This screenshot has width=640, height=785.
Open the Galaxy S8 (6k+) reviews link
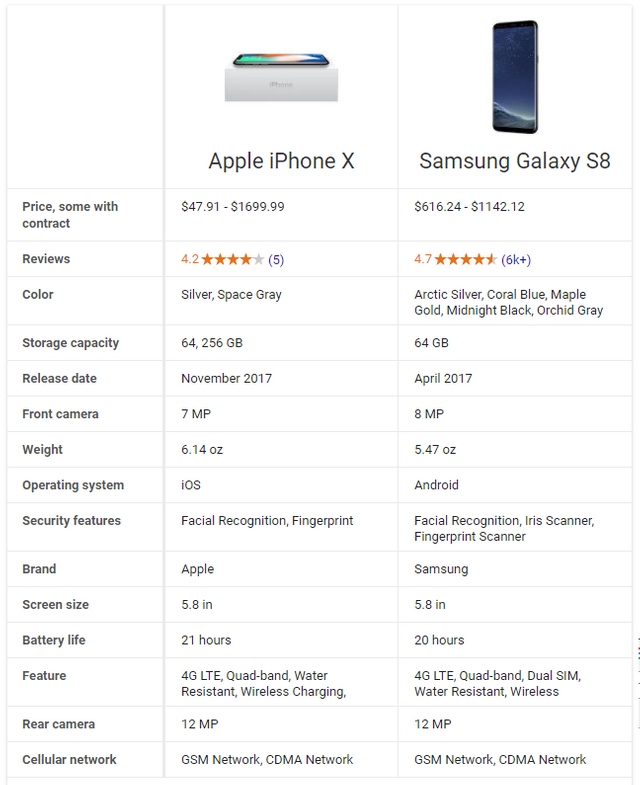coord(516,259)
